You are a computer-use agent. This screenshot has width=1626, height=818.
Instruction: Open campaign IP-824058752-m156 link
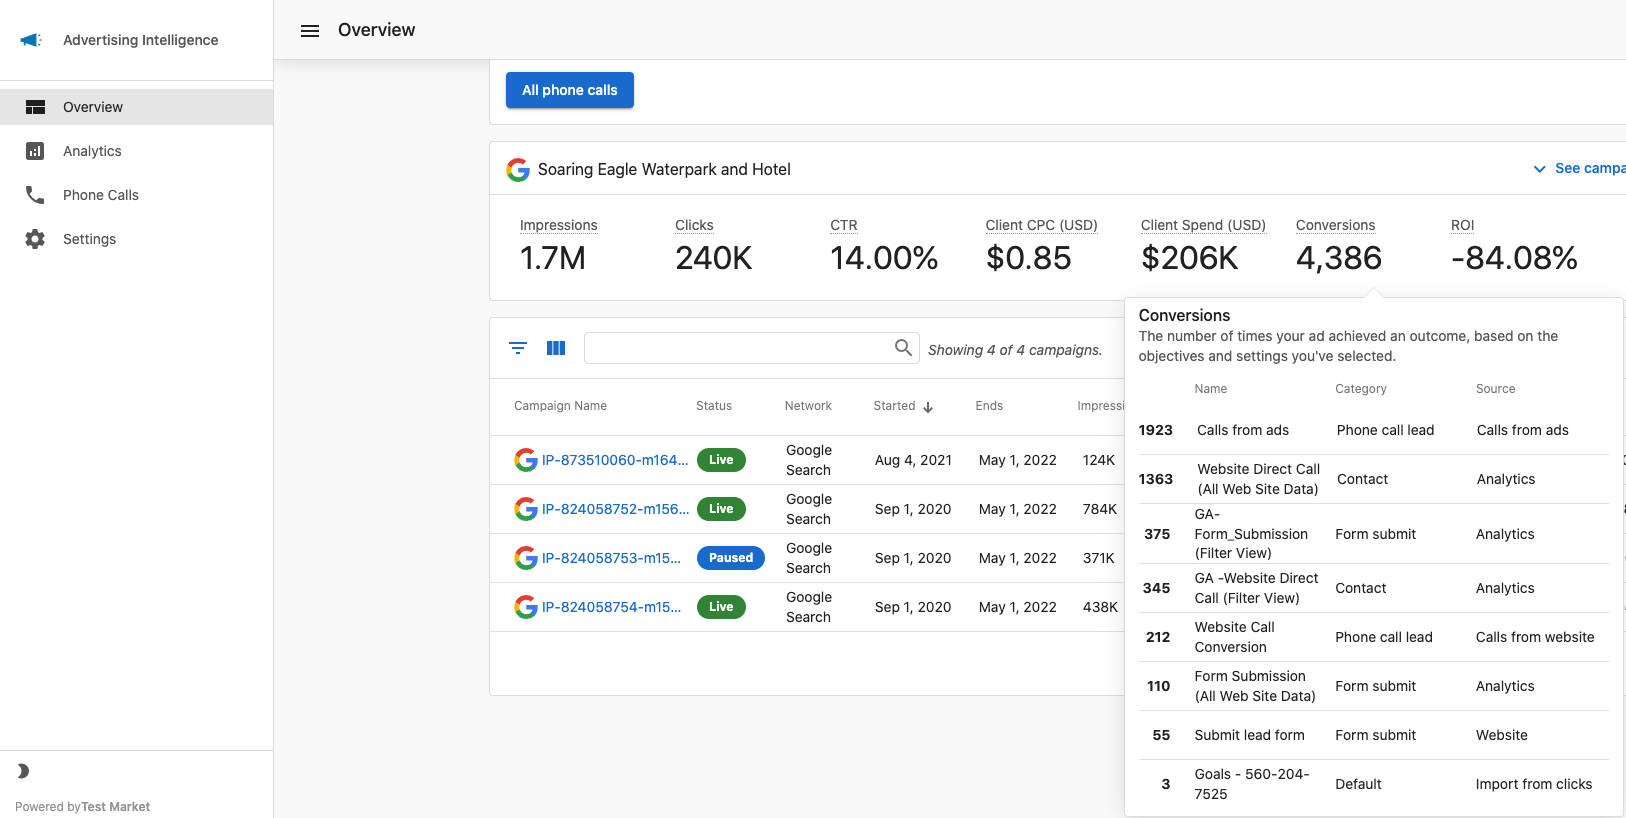click(615, 509)
